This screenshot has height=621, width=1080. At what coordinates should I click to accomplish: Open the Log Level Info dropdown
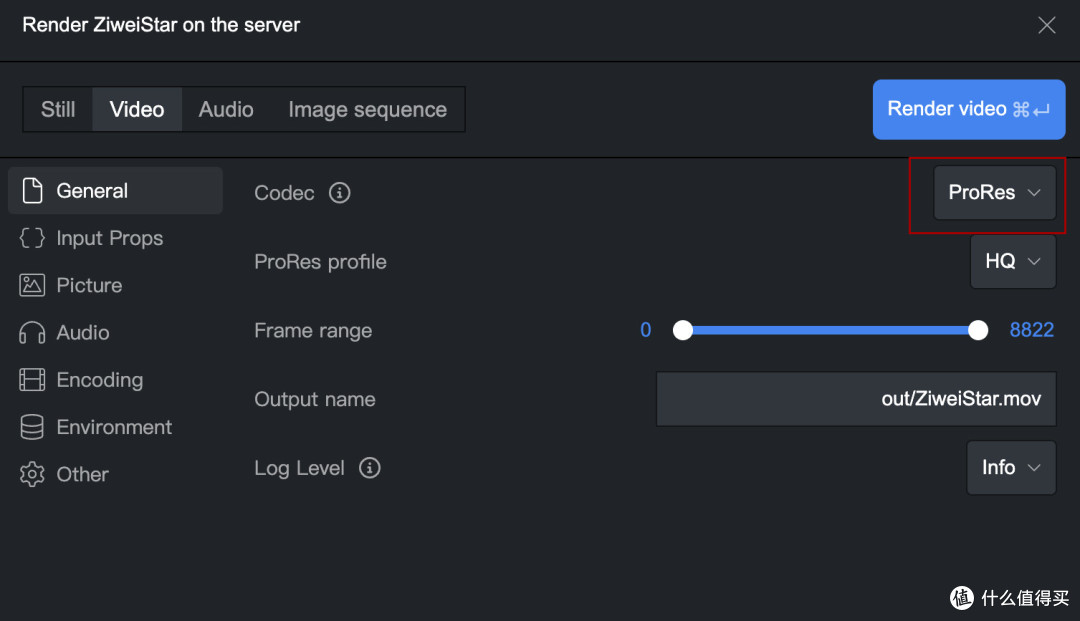[1011, 468]
